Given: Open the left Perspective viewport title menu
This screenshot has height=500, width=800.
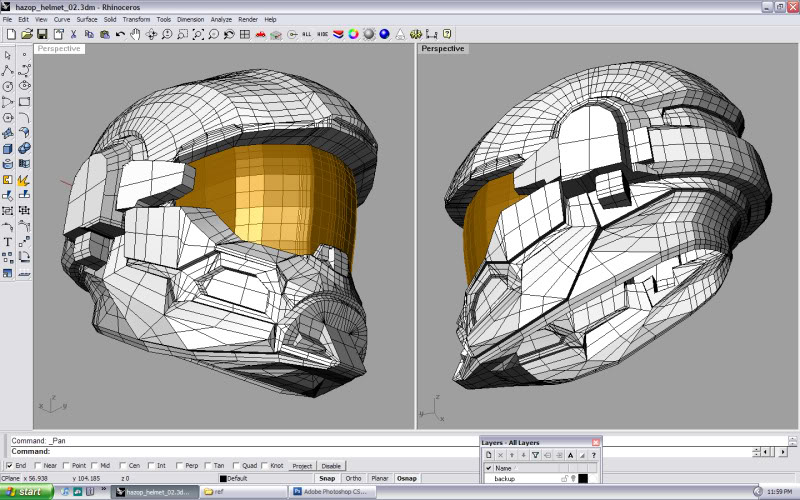Looking at the screenshot, I should [x=59, y=48].
